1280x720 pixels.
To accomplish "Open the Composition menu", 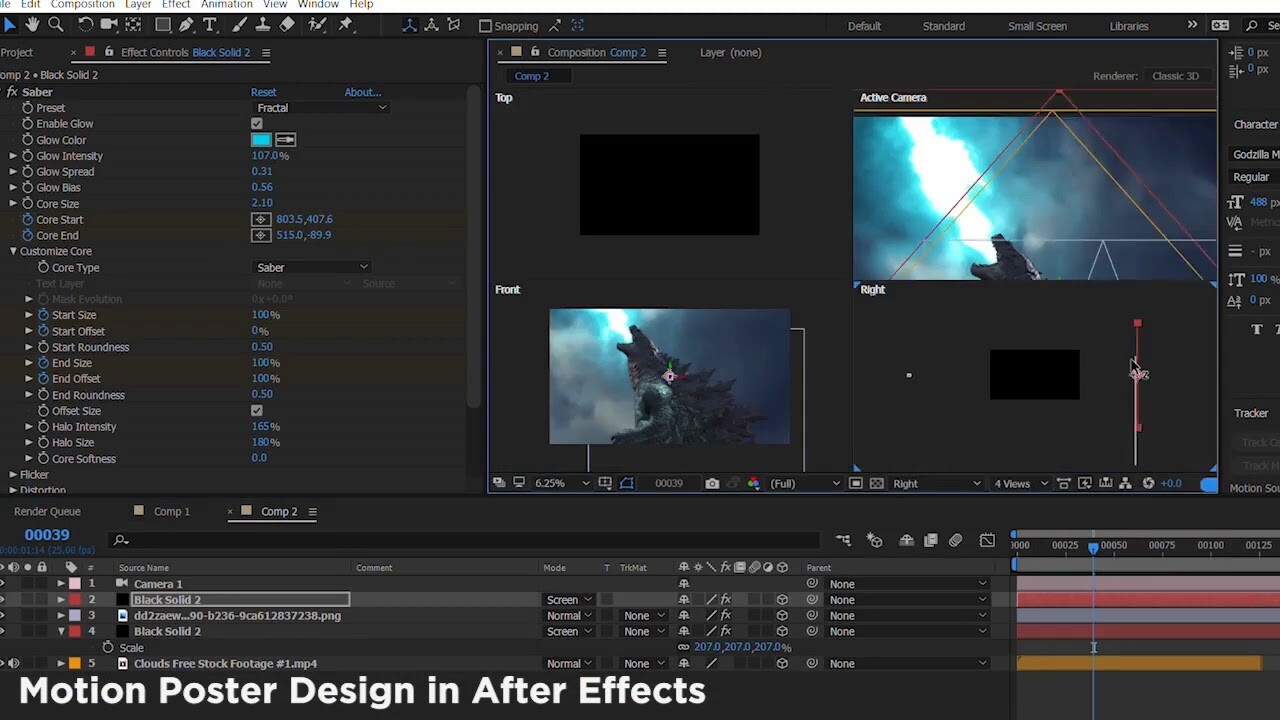I will coord(81,4).
